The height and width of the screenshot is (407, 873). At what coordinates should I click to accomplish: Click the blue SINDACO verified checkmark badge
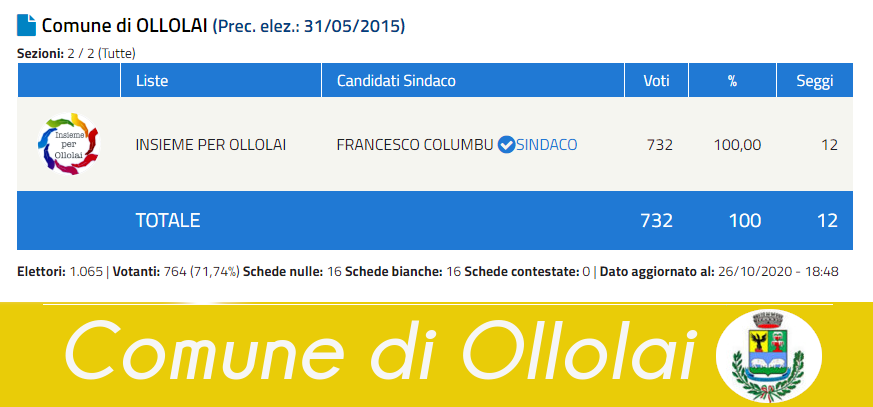[506, 145]
